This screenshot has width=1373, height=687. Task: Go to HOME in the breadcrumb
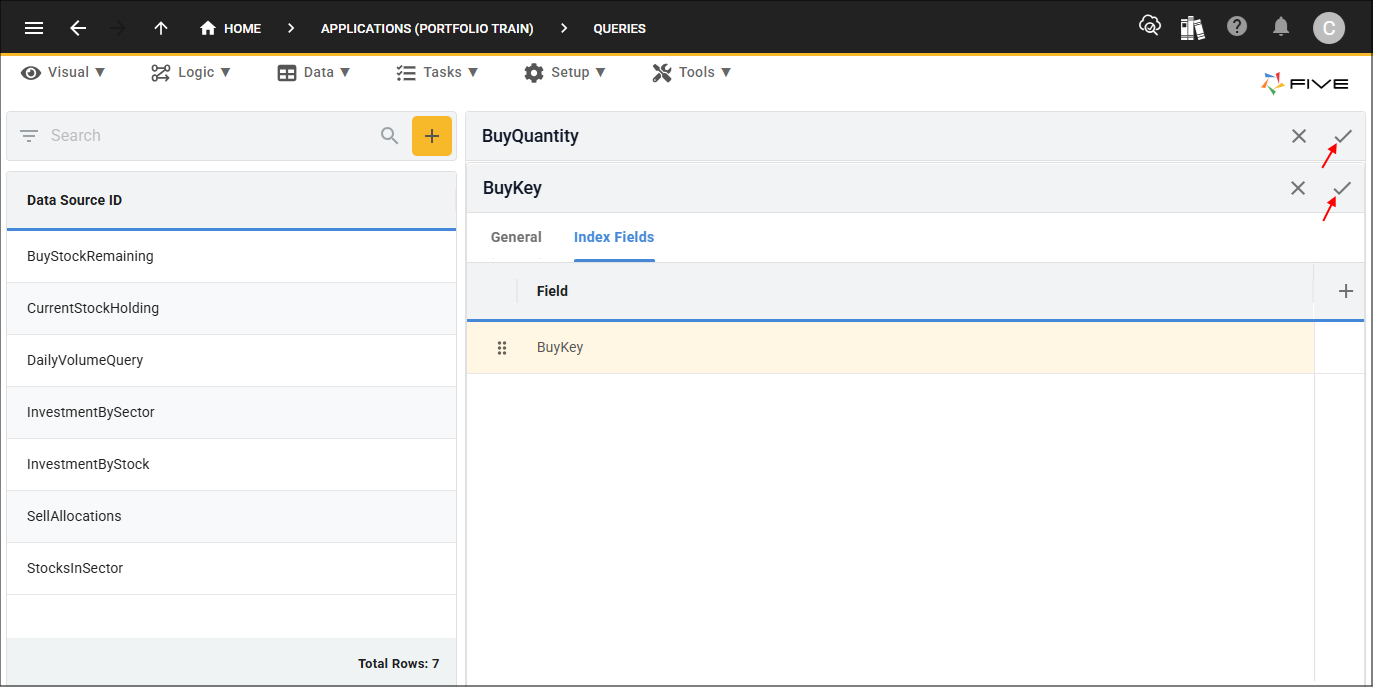point(231,28)
